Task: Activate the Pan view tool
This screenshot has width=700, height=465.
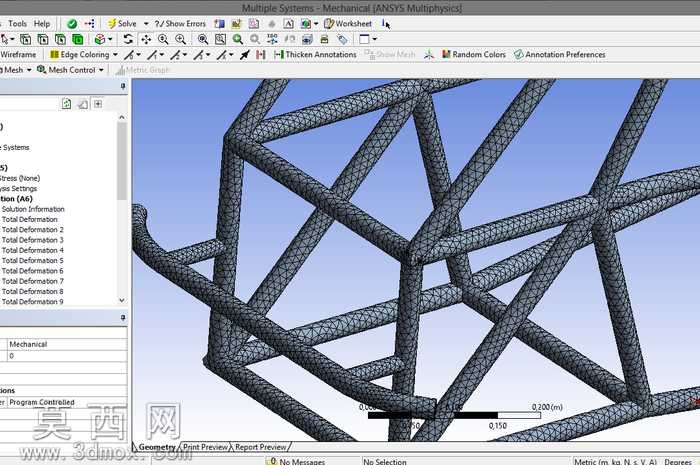Action: [x=146, y=39]
